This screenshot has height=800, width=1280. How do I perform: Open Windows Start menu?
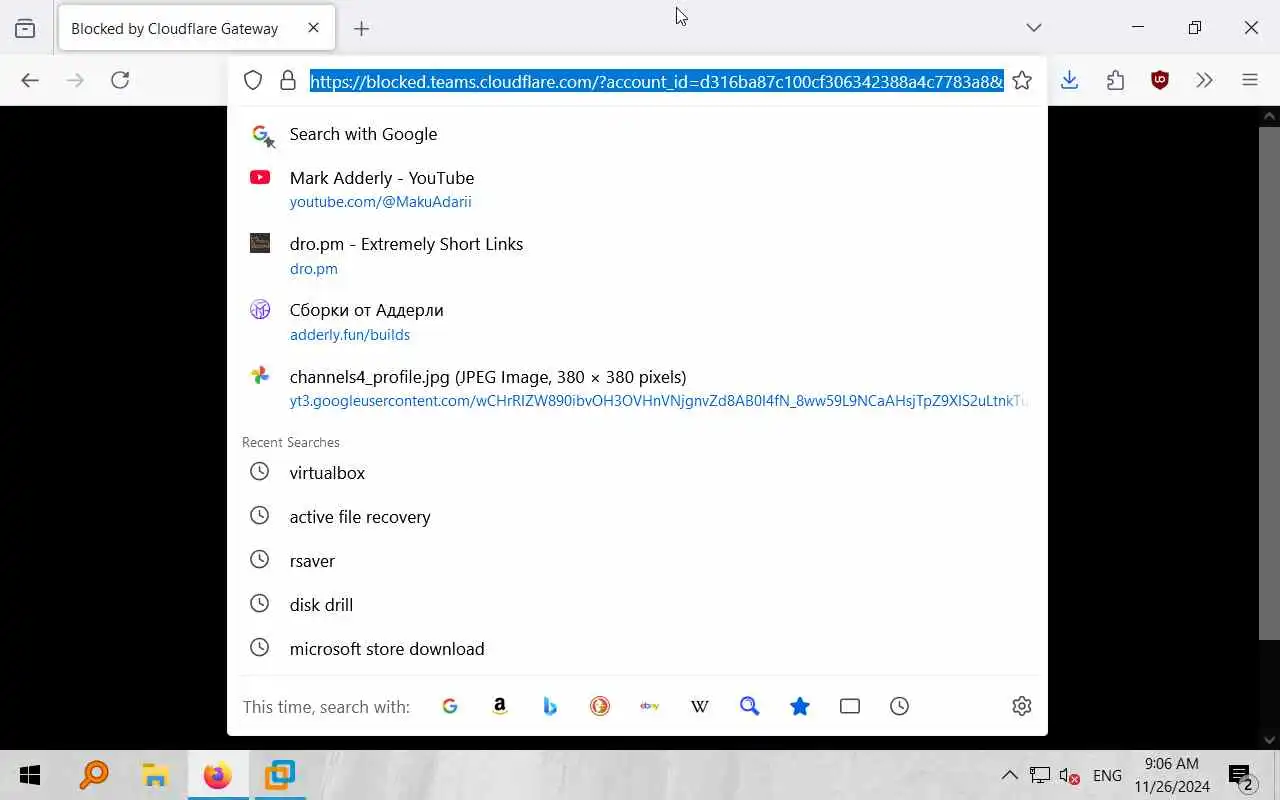[30, 775]
